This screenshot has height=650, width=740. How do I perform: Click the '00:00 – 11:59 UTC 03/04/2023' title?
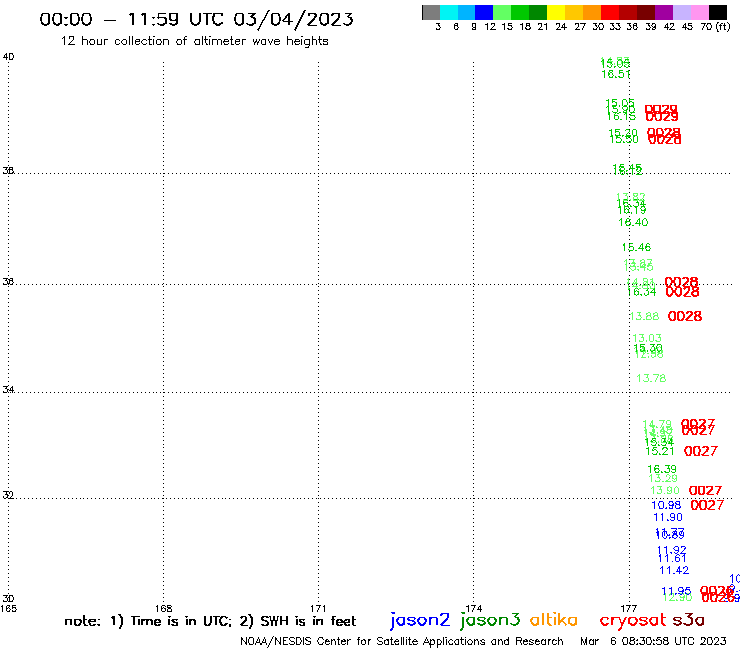coord(196,19)
